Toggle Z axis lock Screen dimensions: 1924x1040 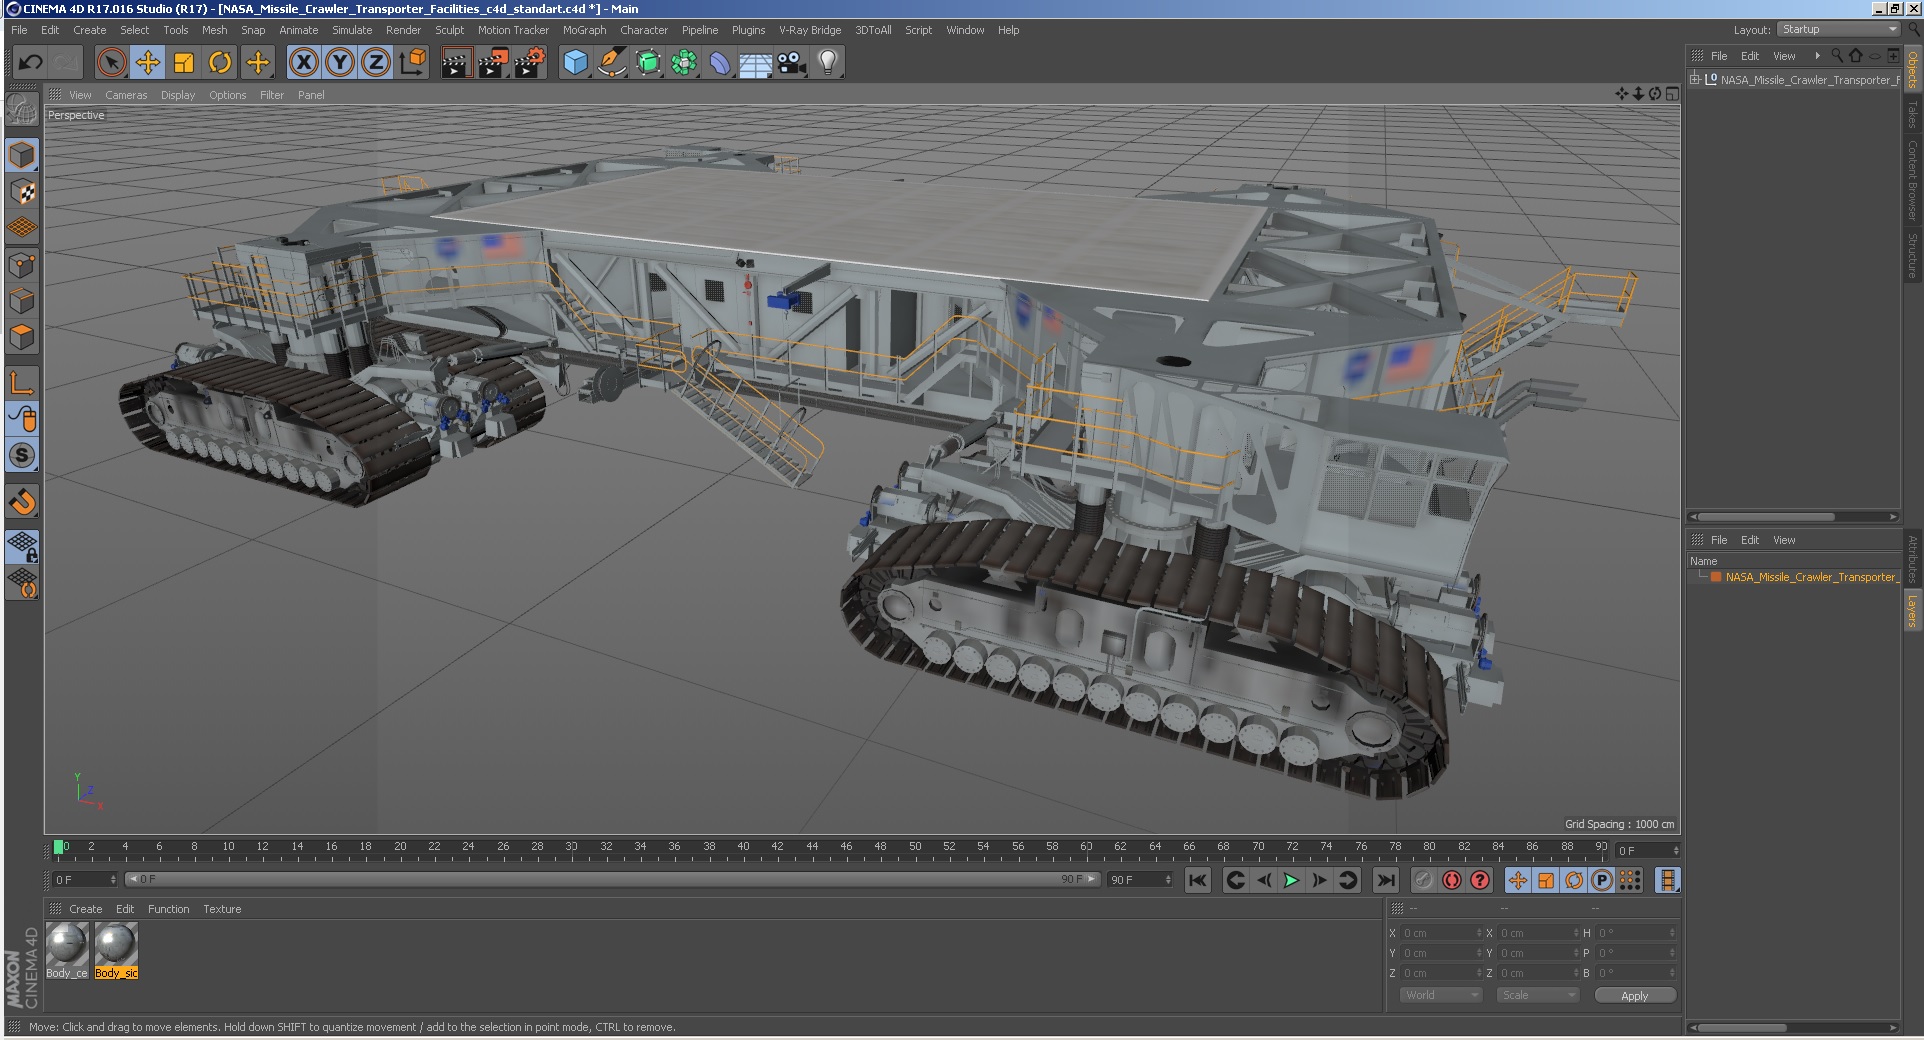tap(376, 63)
